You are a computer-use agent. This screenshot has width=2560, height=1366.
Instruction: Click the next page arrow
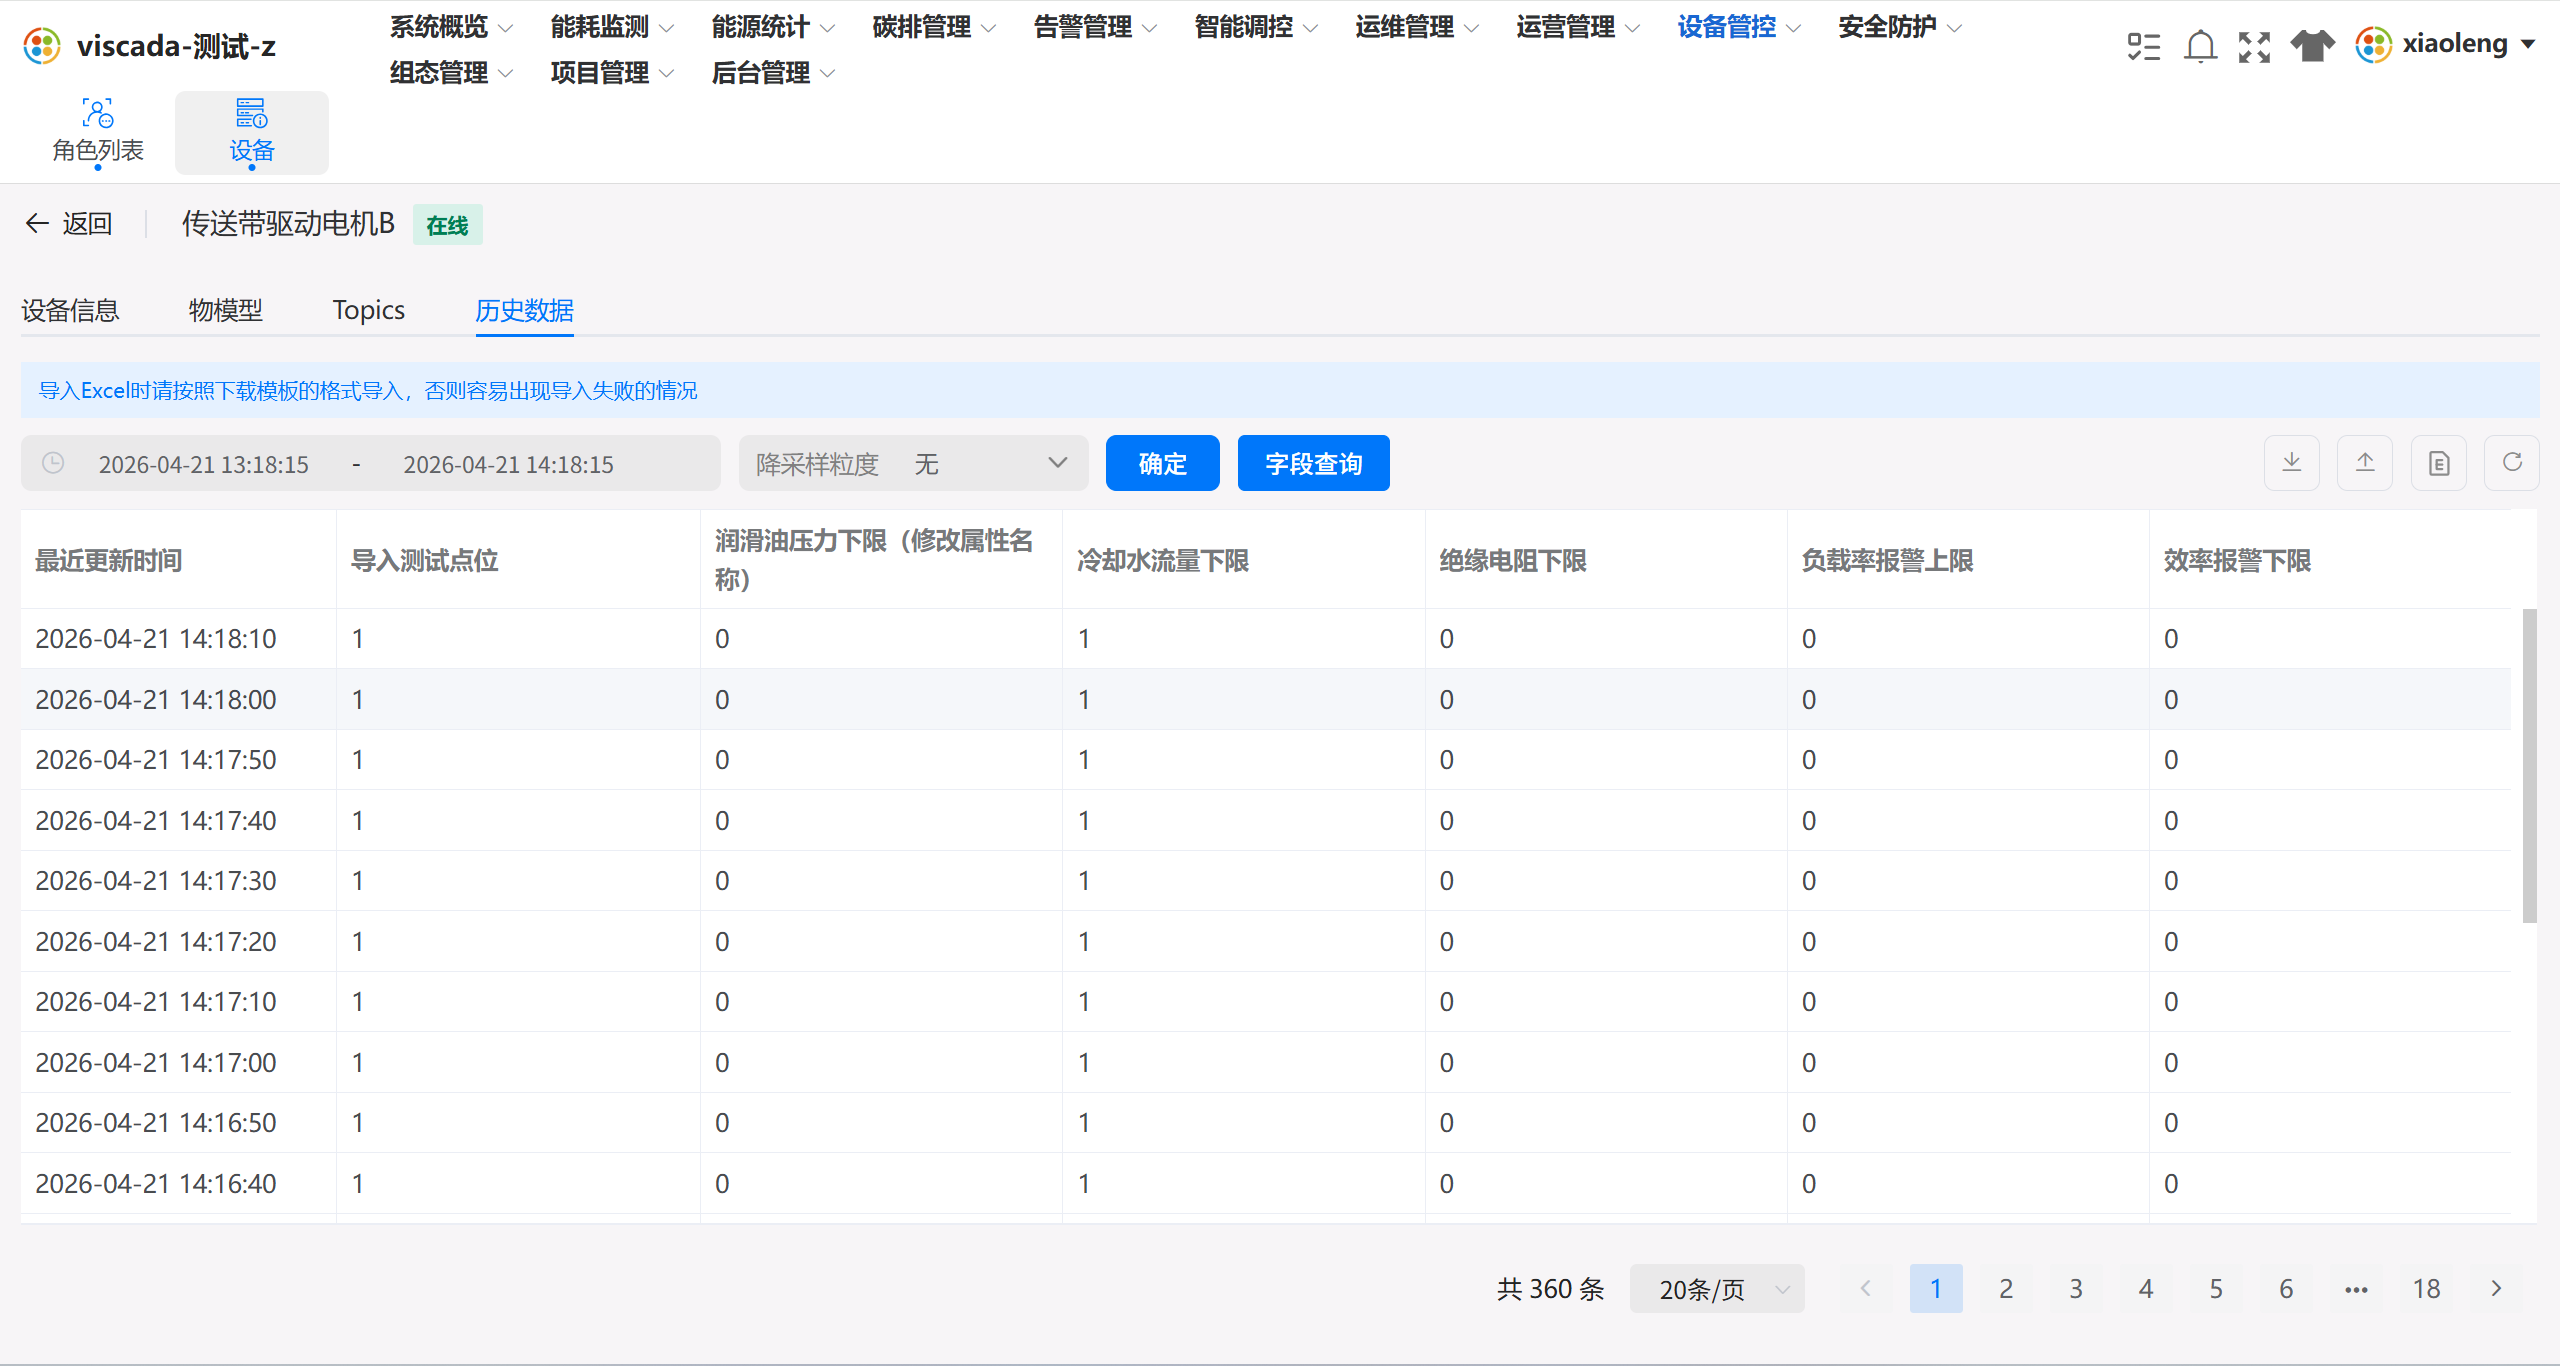(x=2496, y=1289)
